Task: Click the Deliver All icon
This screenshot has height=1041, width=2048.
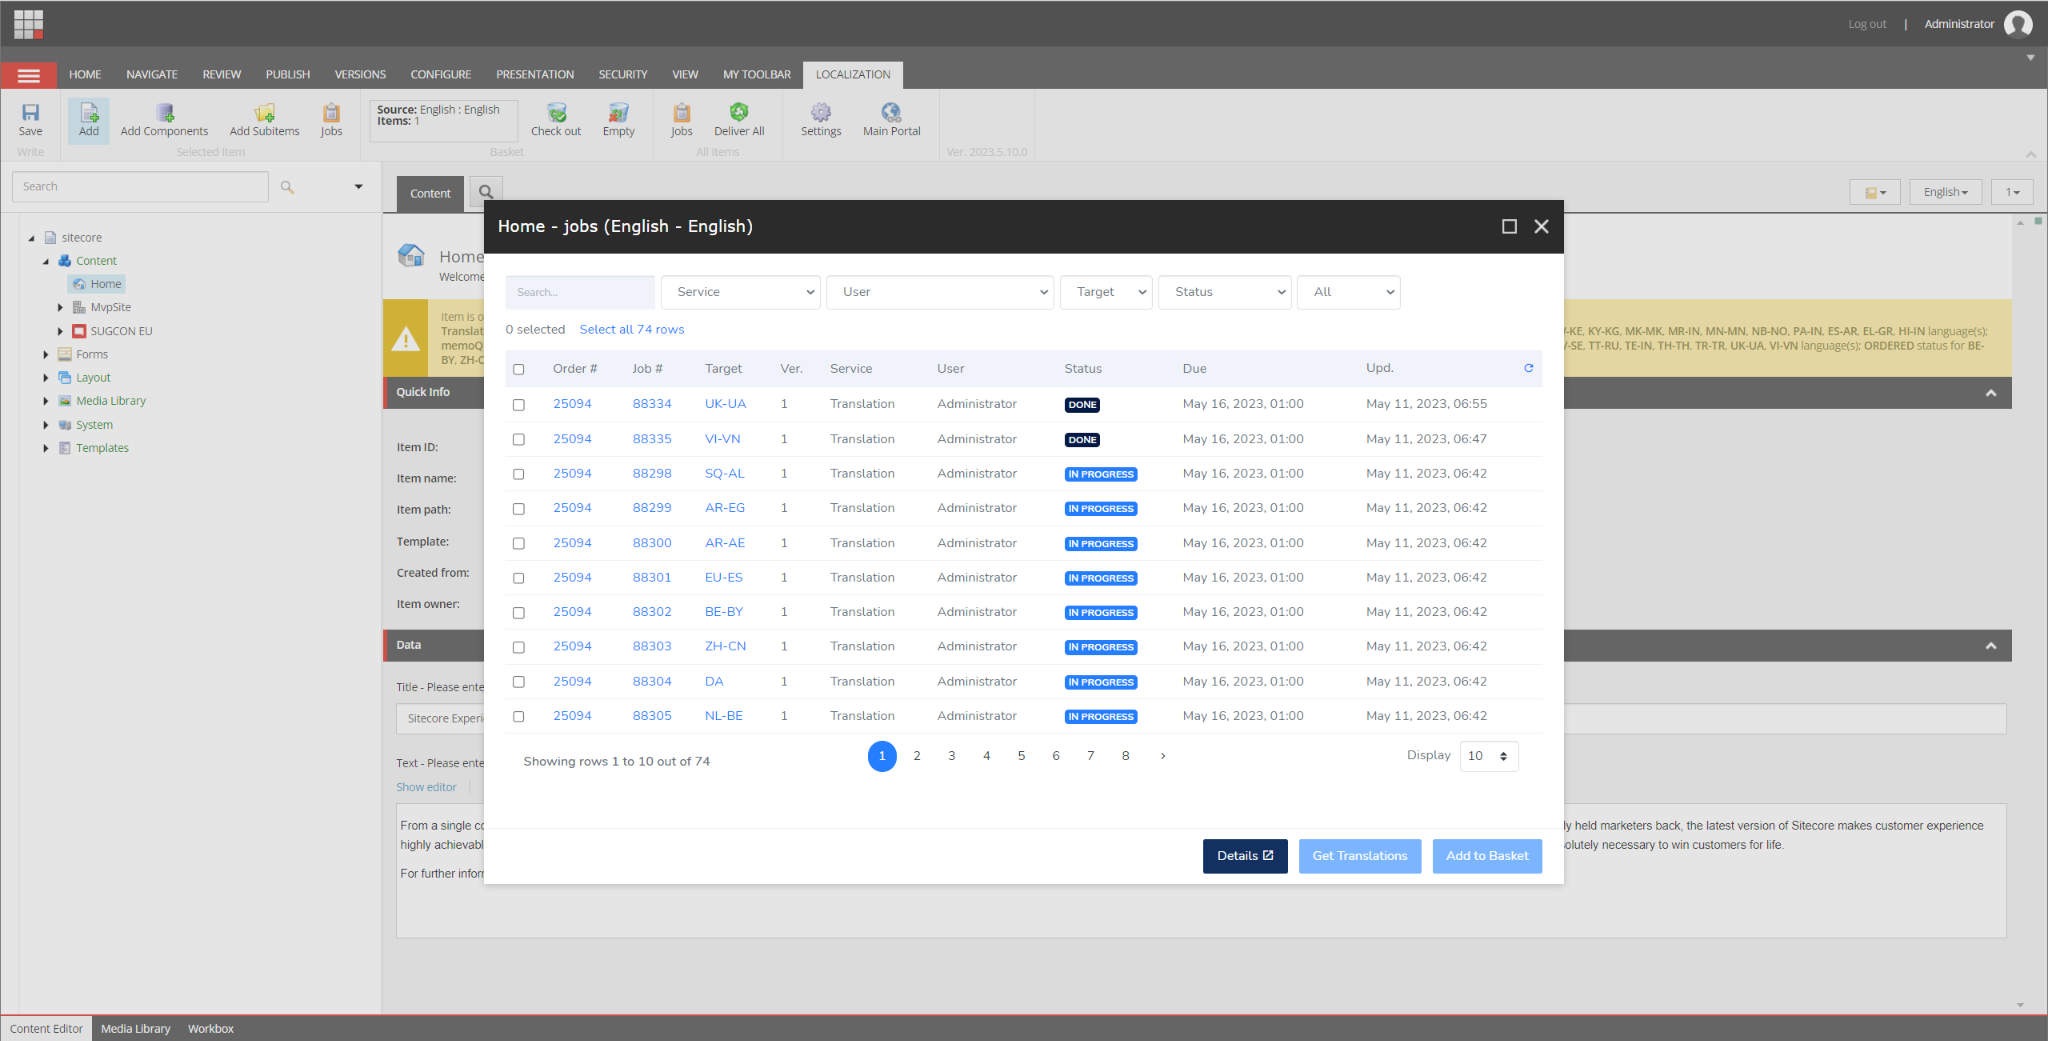Action: (739, 112)
